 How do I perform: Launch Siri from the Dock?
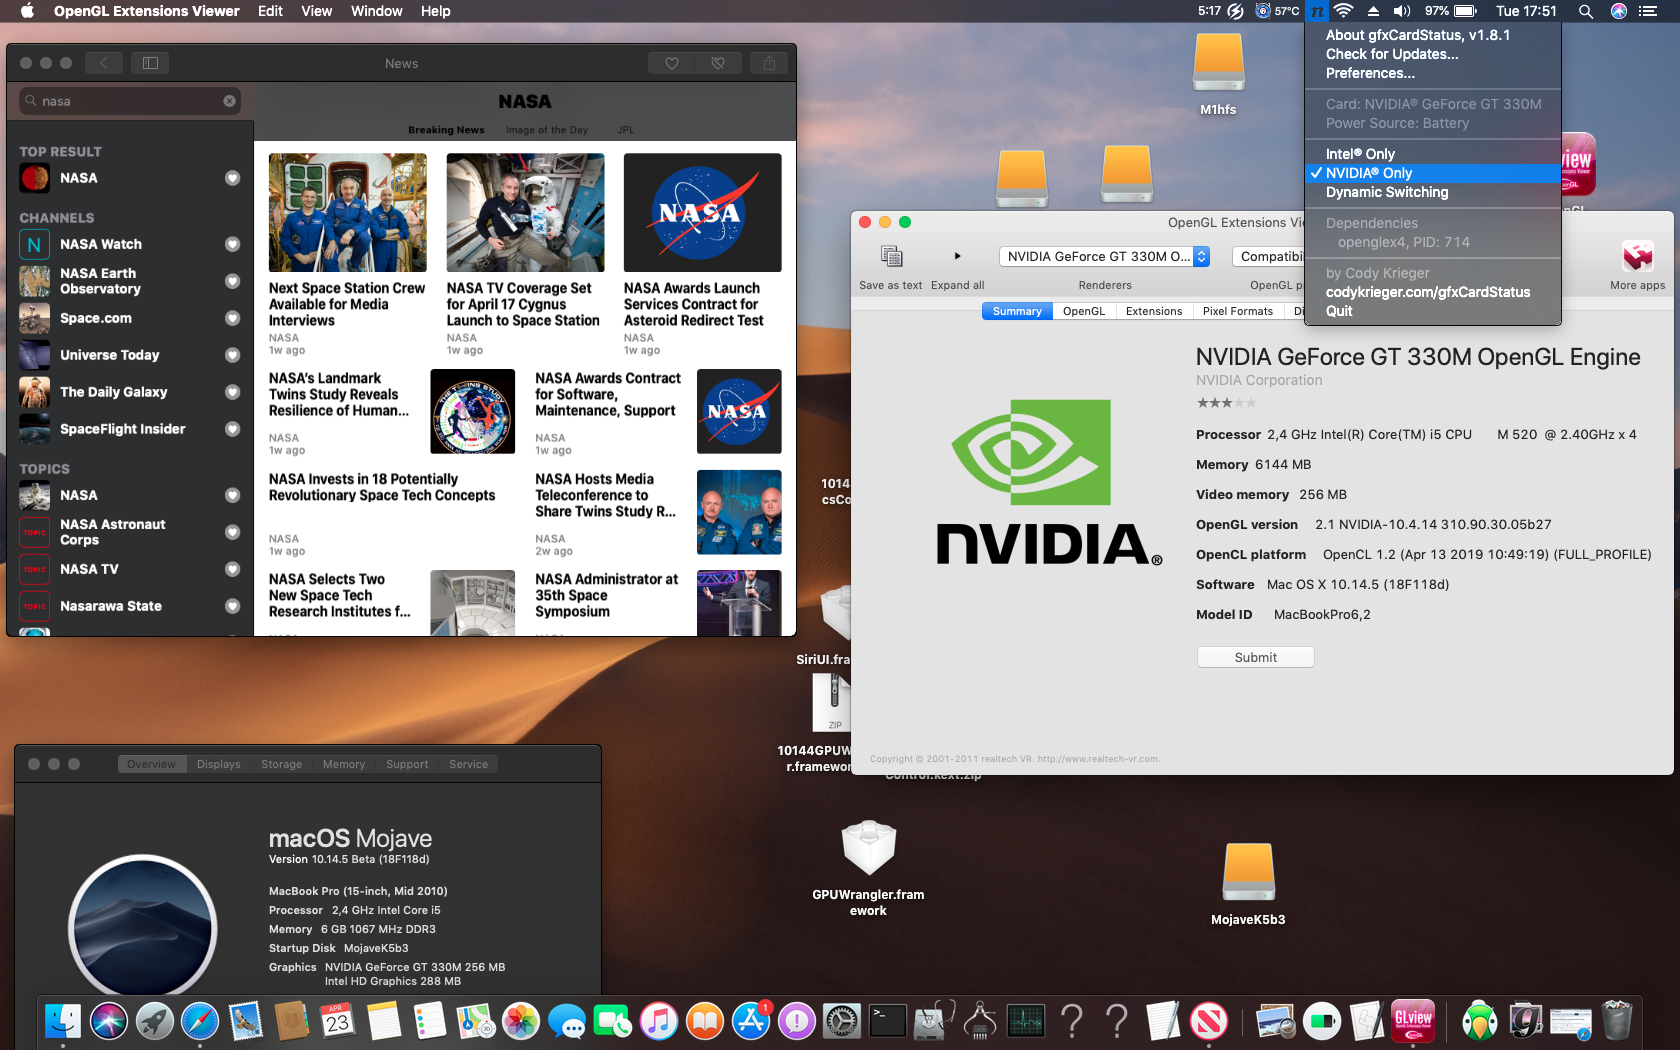109,1021
